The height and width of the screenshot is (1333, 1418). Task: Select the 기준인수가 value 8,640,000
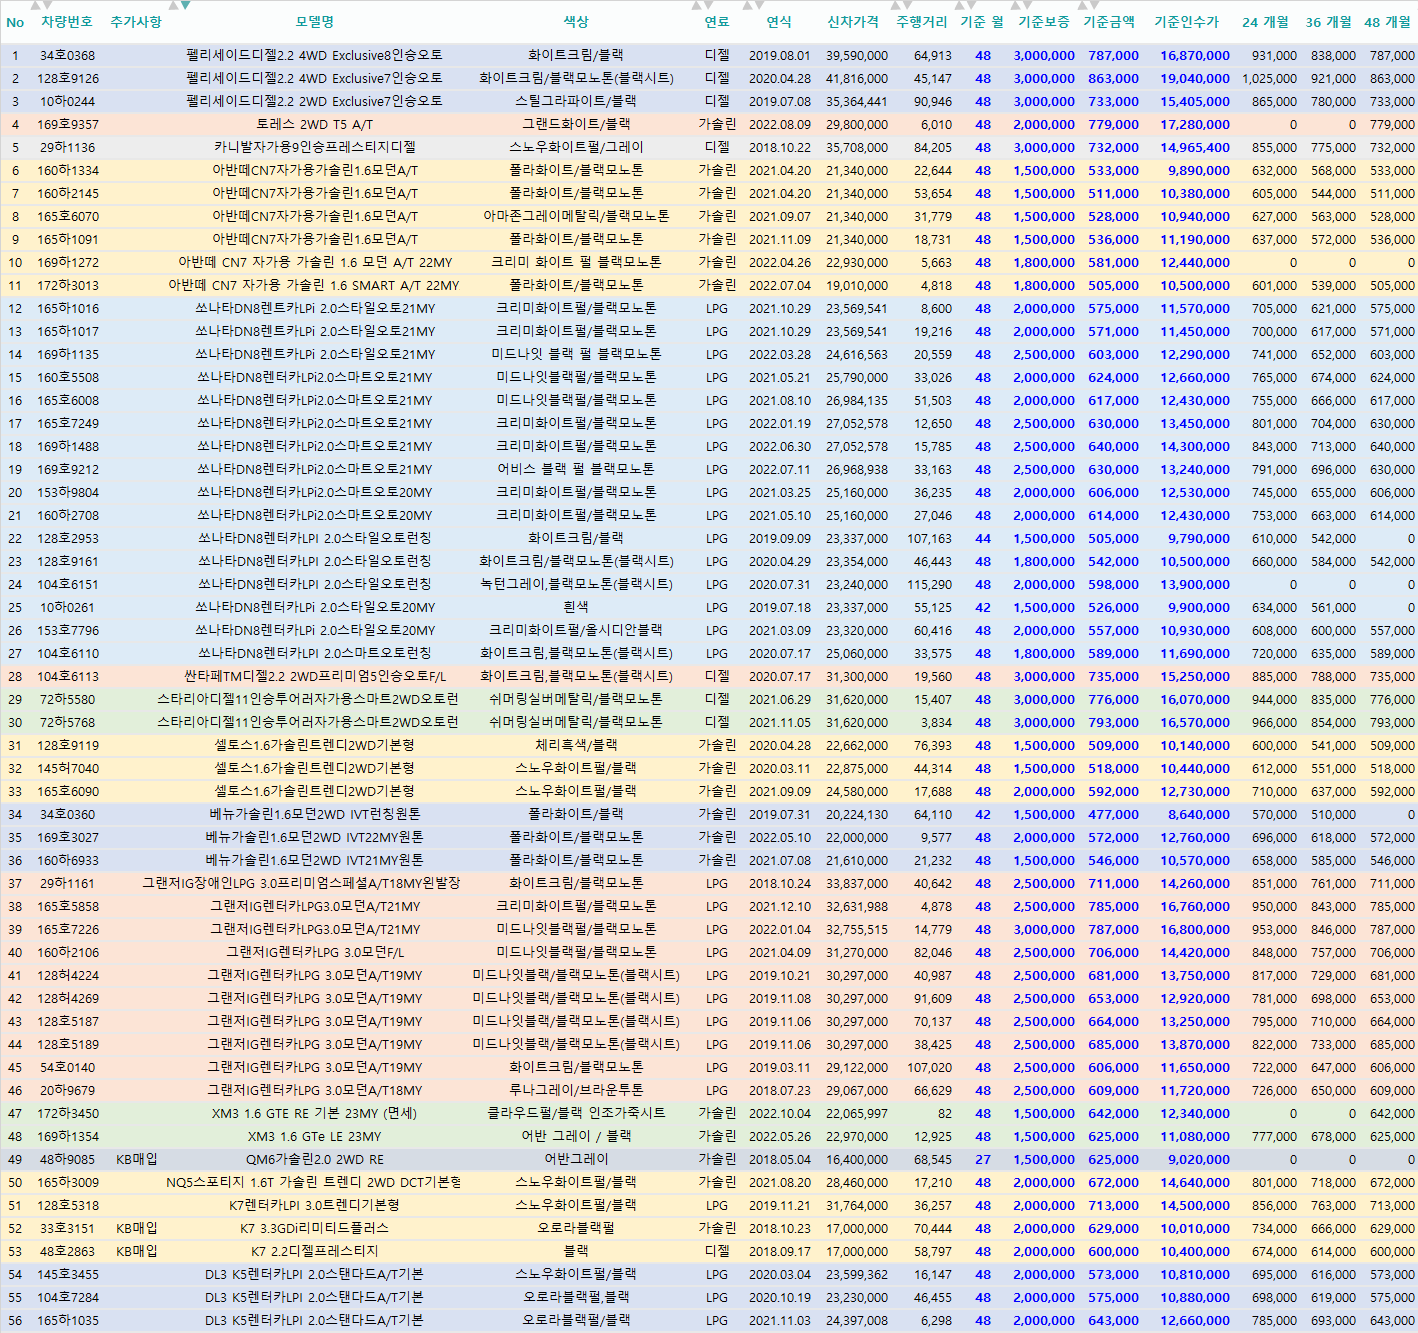click(x=1199, y=815)
